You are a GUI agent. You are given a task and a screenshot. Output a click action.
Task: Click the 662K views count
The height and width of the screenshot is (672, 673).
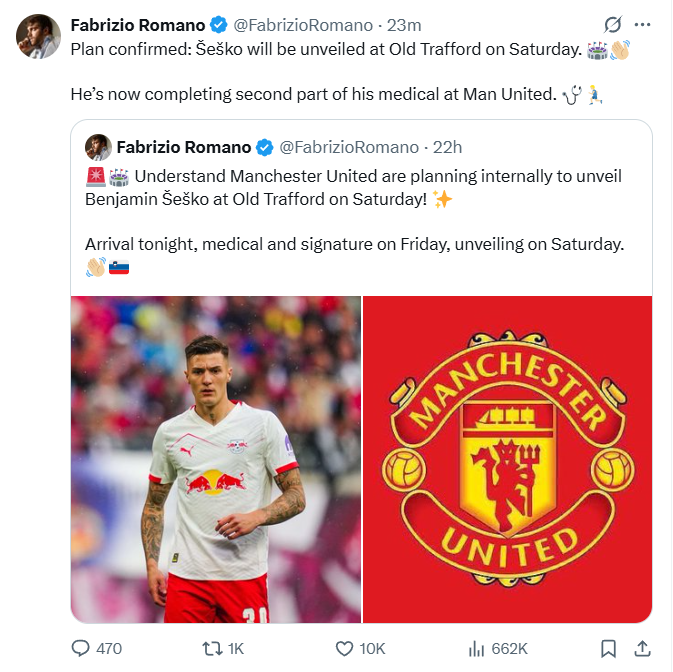pyautogui.click(x=509, y=649)
